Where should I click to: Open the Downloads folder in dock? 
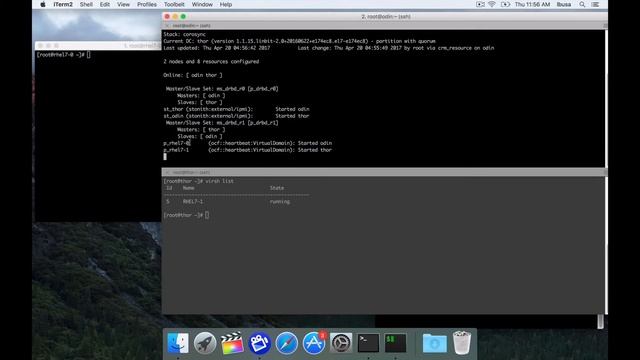[435, 343]
